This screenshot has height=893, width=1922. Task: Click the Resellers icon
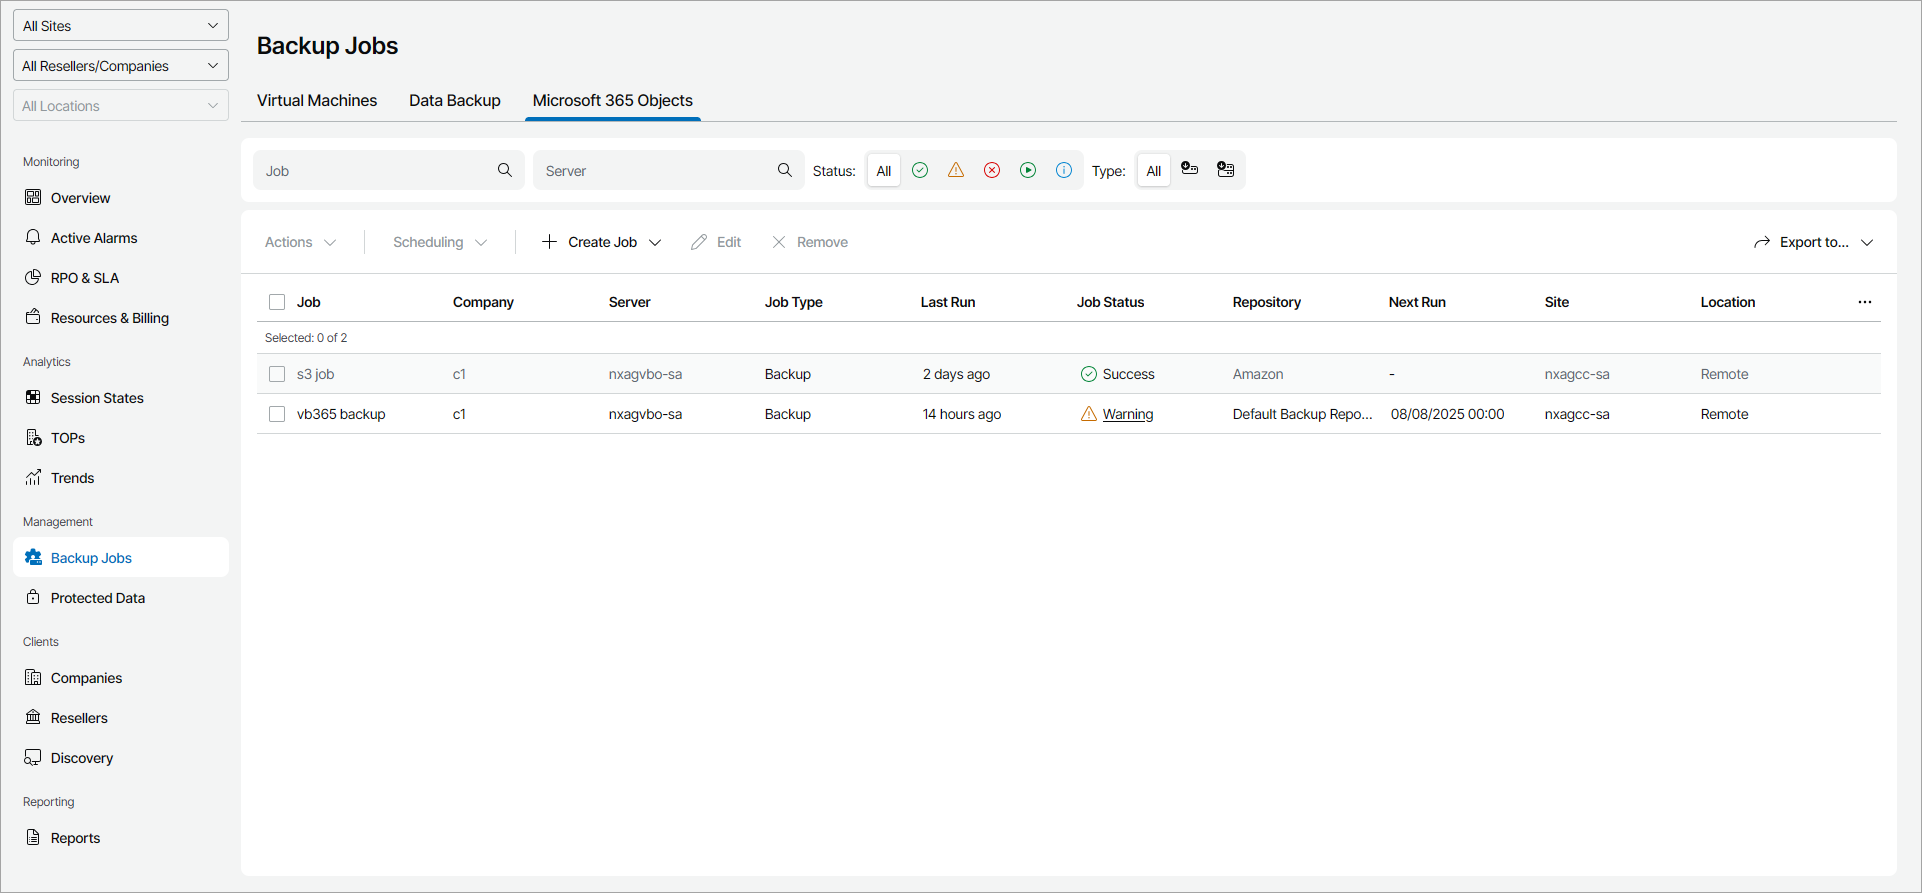[33, 717]
